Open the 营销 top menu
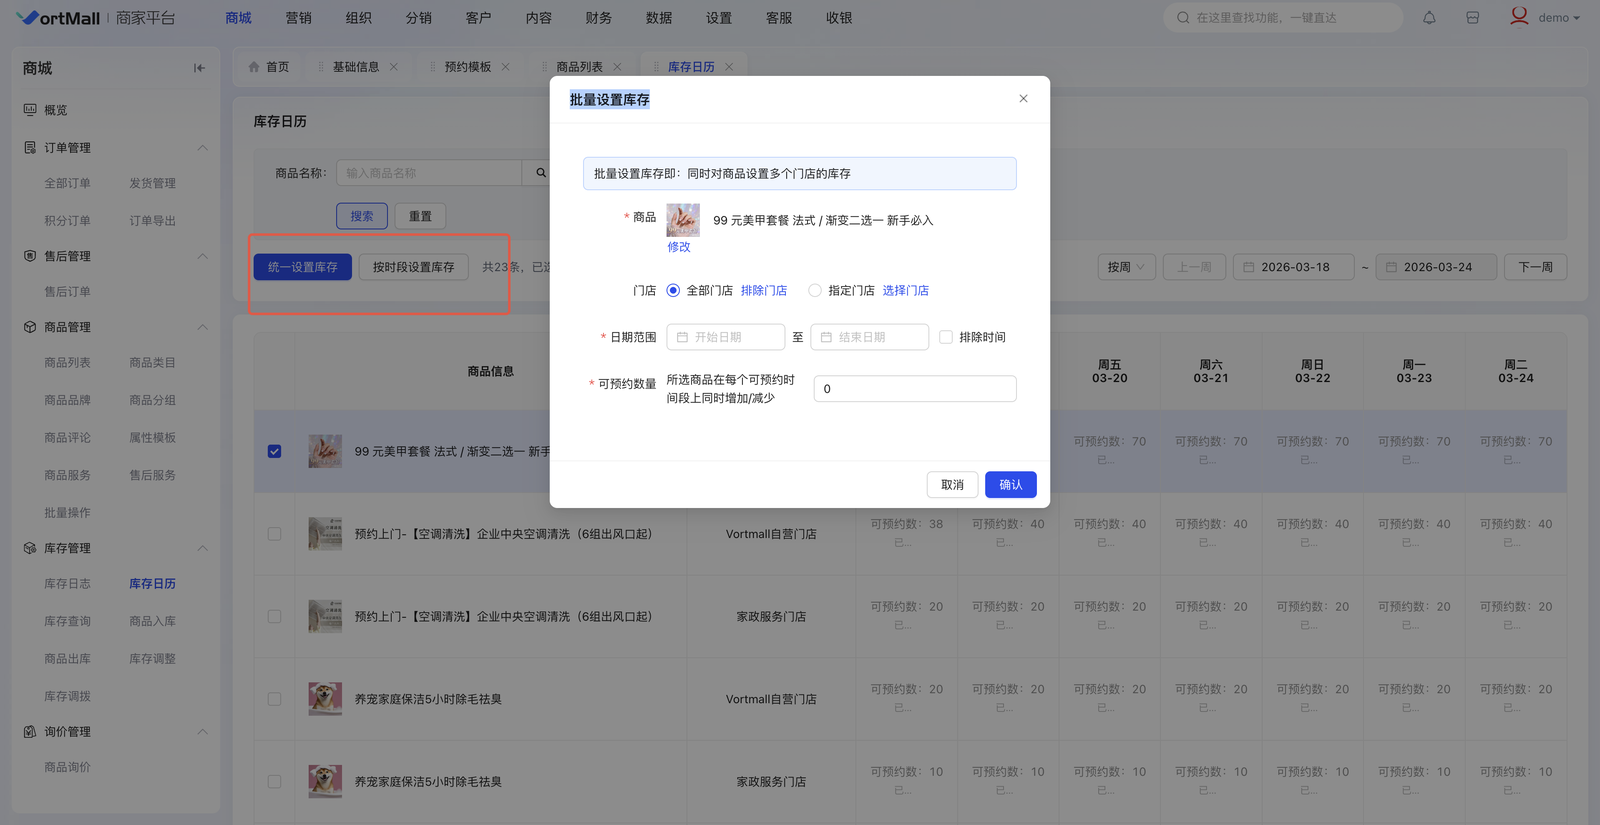The width and height of the screenshot is (1600, 825). click(x=298, y=18)
